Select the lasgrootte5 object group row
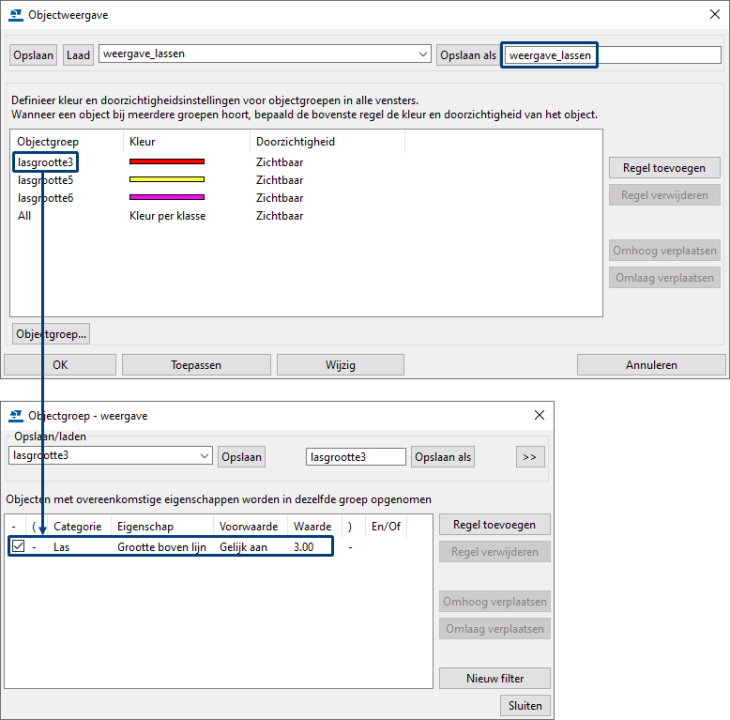The height and width of the screenshot is (720, 730). point(45,180)
